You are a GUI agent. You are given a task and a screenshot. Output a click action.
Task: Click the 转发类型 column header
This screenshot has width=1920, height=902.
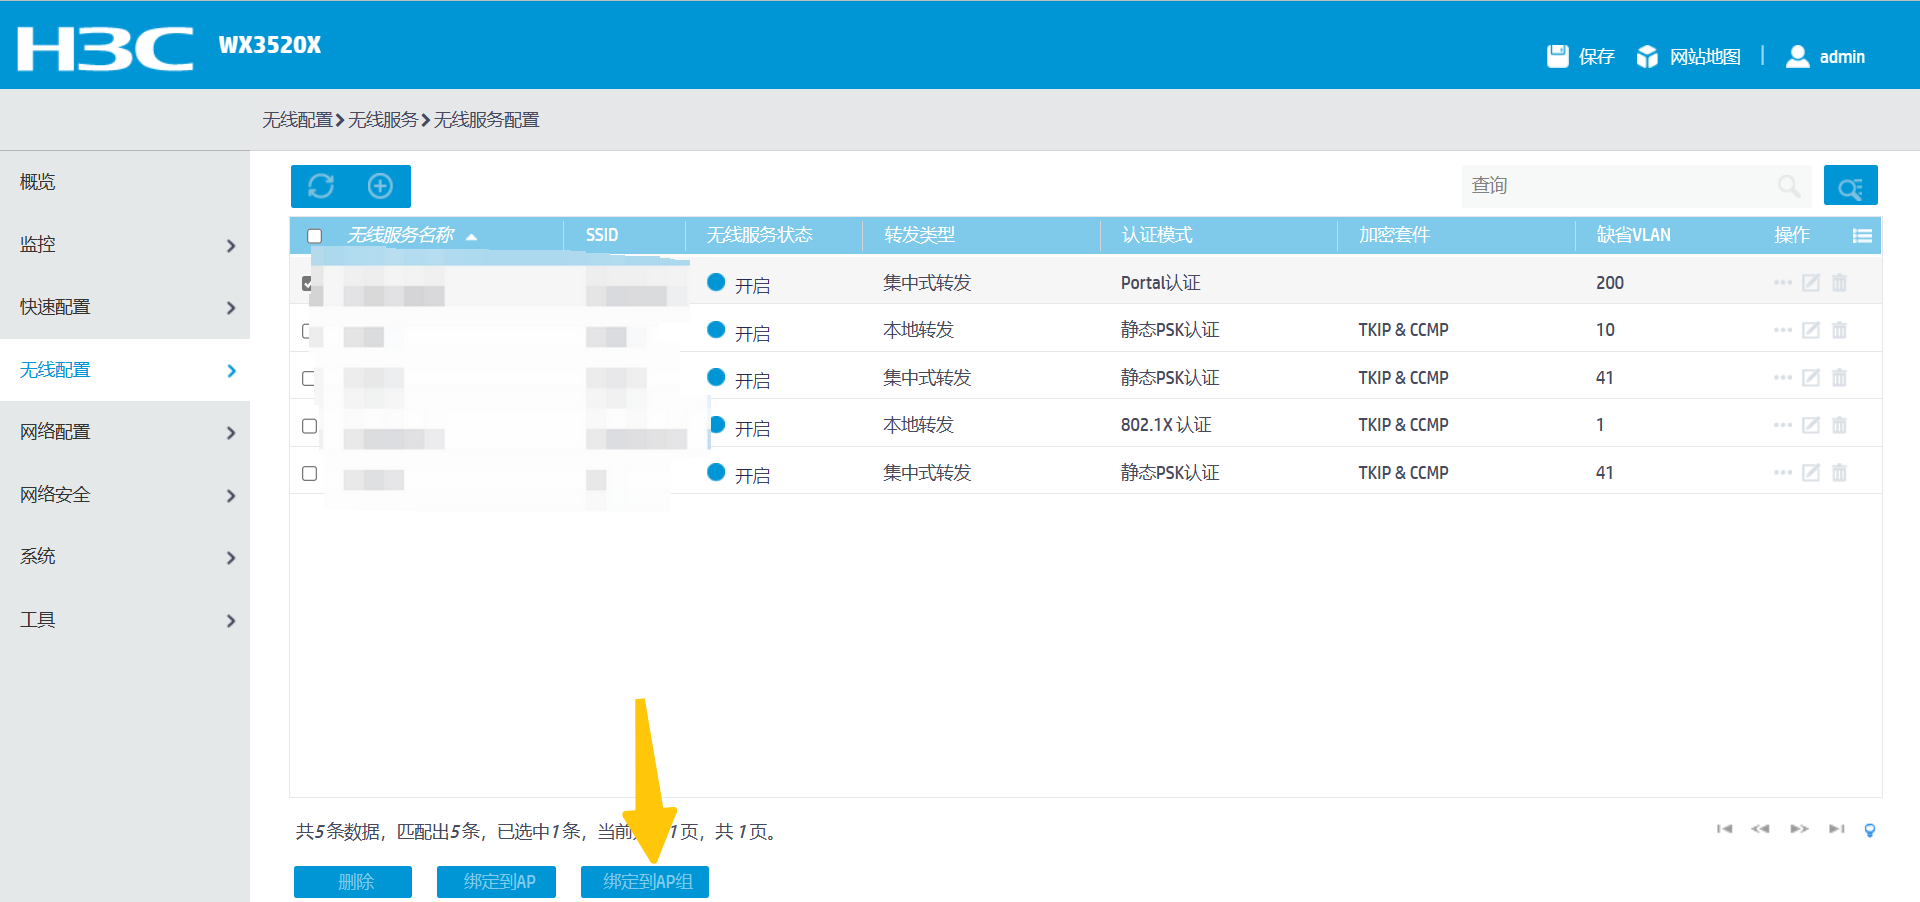(x=920, y=235)
